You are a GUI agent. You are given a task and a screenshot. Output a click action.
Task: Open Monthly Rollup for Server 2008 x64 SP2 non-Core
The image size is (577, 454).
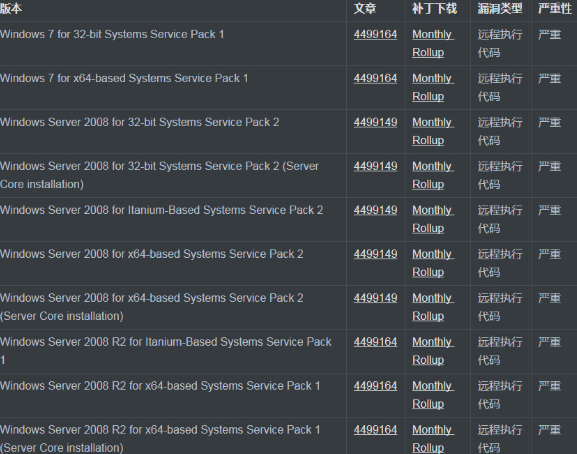(x=433, y=263)
